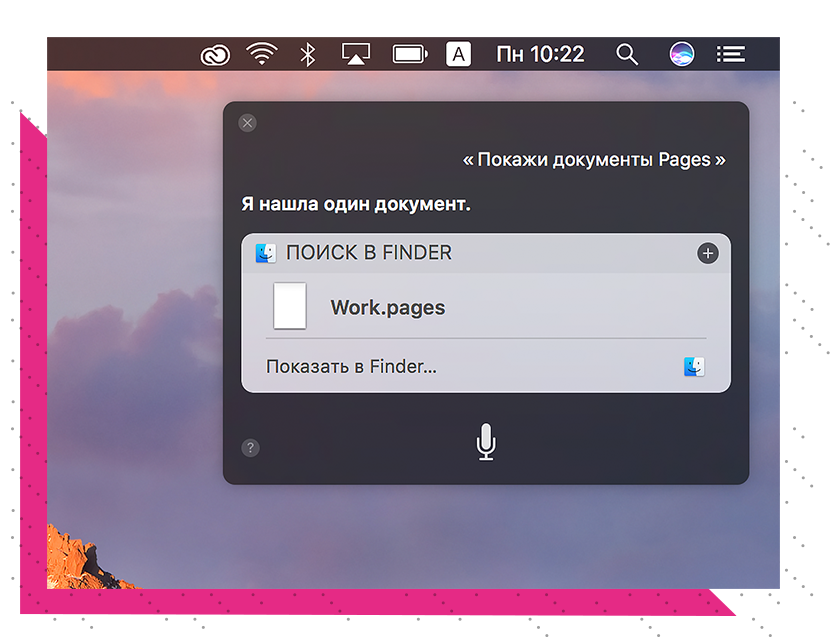Click Finder icon in Показать в Finder row
Screen dimensions: 840x644
pyautogui.click(x=694, y=367)
